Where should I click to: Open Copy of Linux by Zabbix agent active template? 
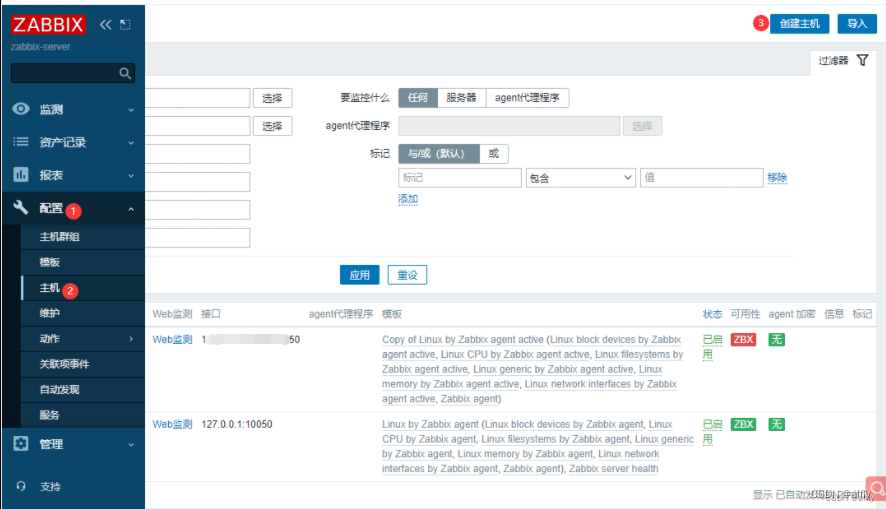pos(463,340)
